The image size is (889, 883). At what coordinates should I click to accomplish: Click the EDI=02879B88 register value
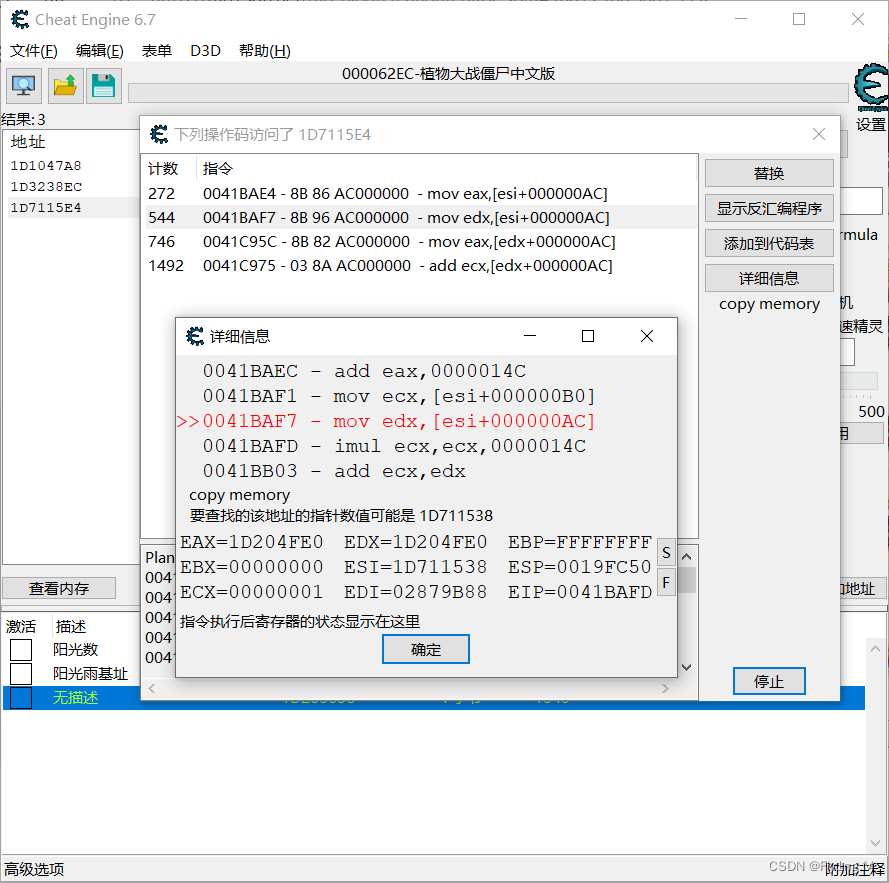(415, 592)
